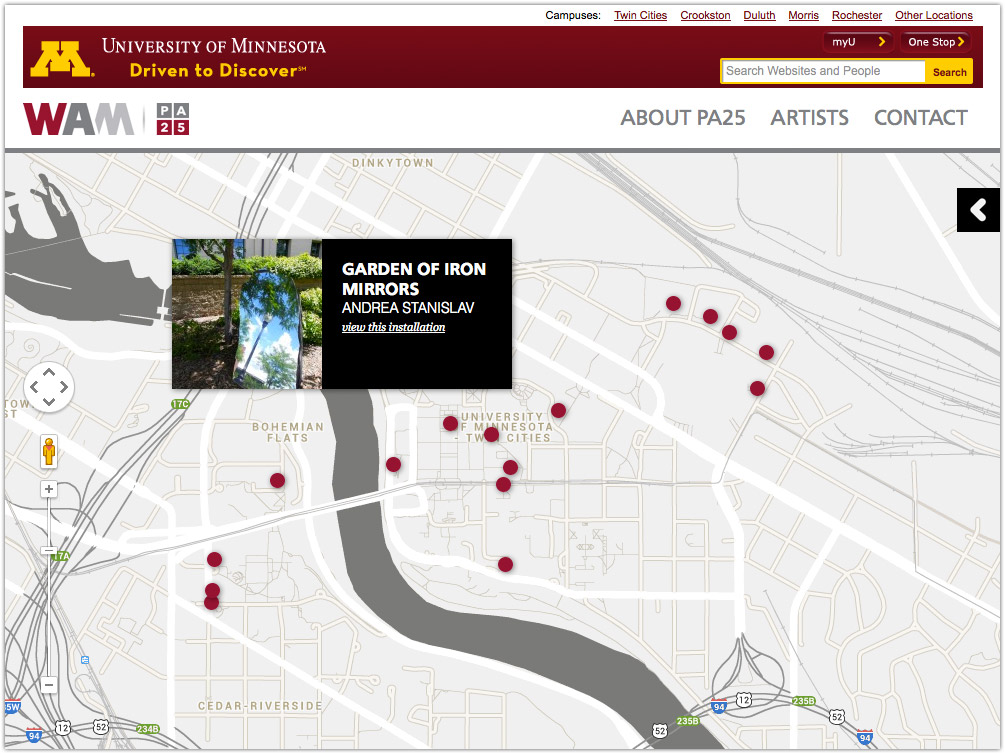Open the Duluth campus link
Screen dimensions: 1005x754
coord(759,15)
